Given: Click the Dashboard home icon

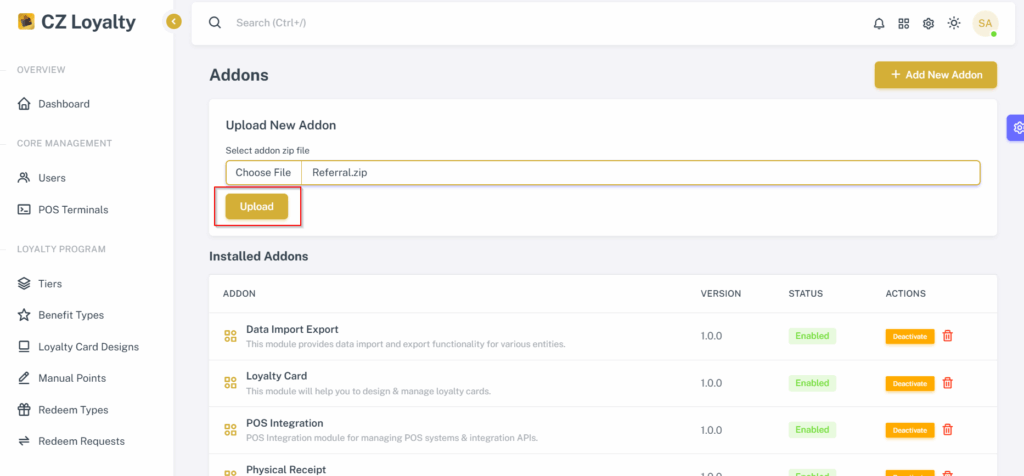Looking at the screenshot, I should pyautogui.click(x=24, y=104).
